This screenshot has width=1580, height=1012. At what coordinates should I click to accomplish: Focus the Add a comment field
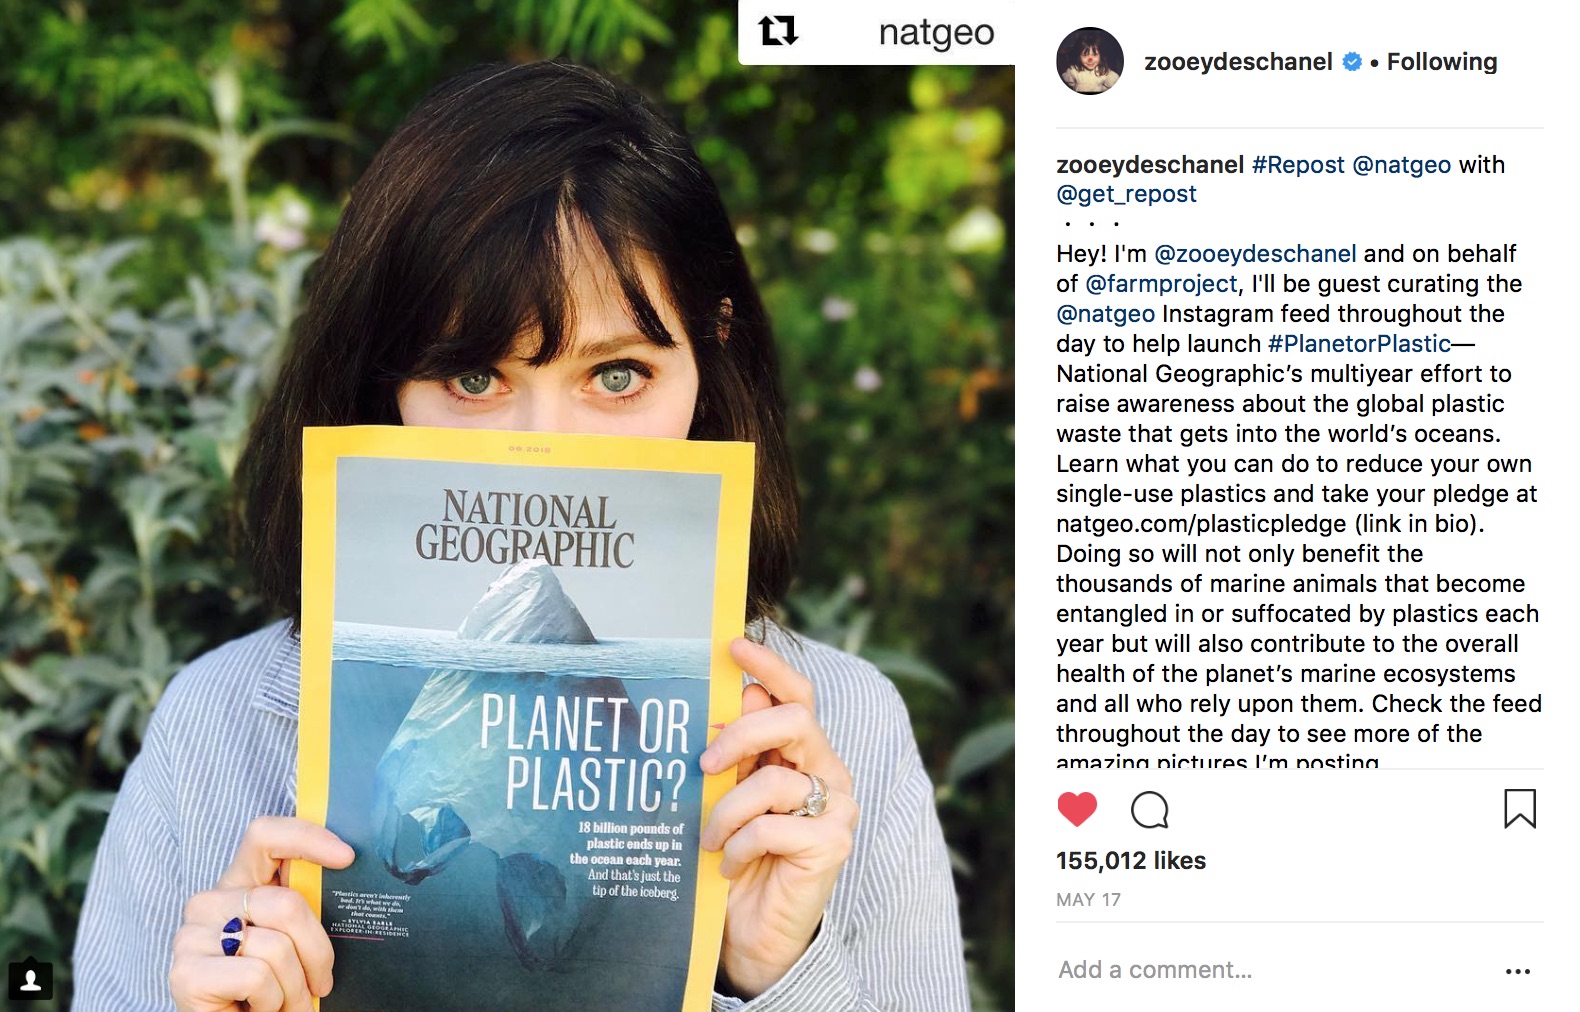[x=1155, y=970]
